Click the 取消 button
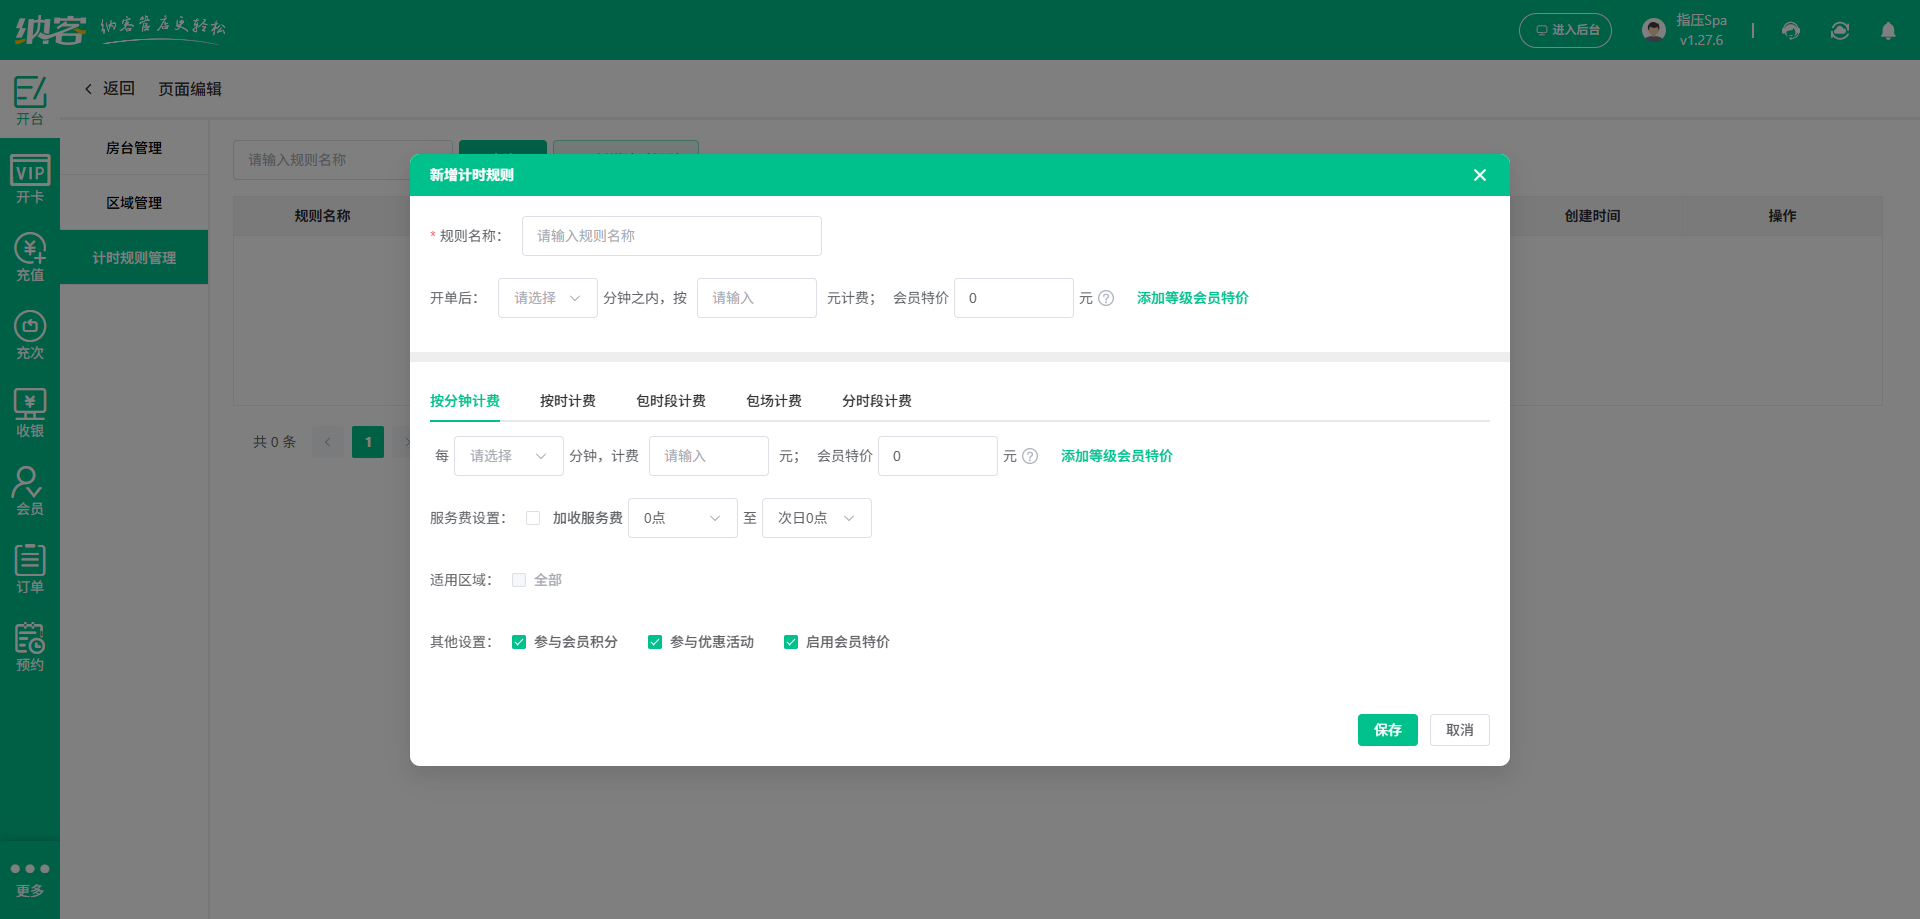The height and width of the screenshot is (919, 1920). (1459, 730)
